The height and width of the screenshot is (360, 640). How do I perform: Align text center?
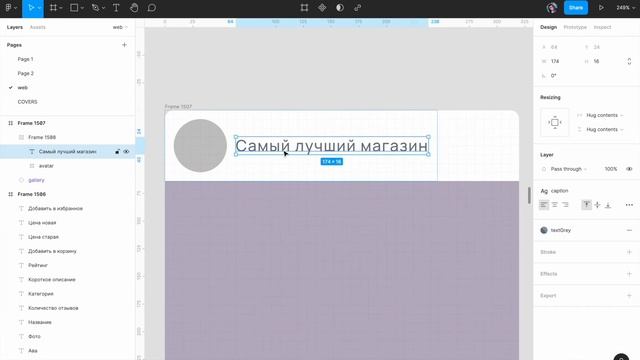(x=555, y=205)
